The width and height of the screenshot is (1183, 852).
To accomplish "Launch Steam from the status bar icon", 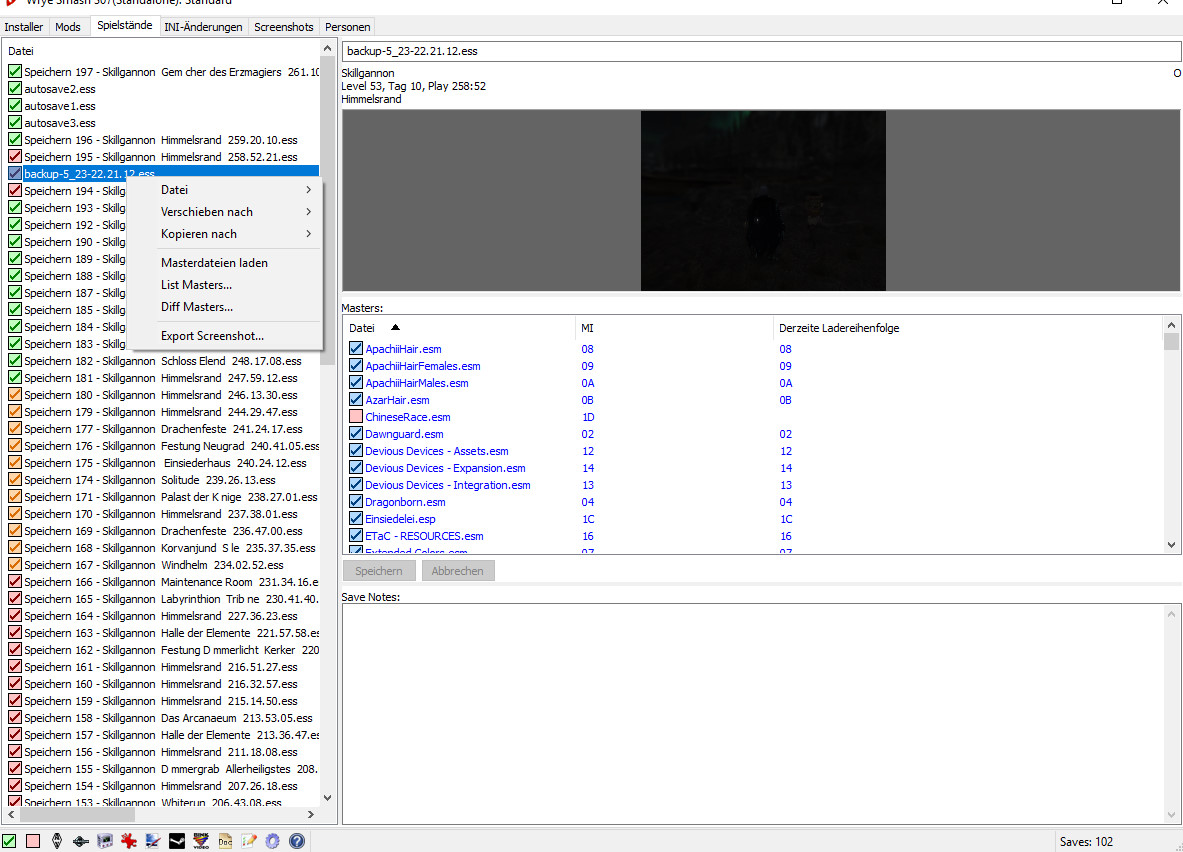I will [177, 841].
